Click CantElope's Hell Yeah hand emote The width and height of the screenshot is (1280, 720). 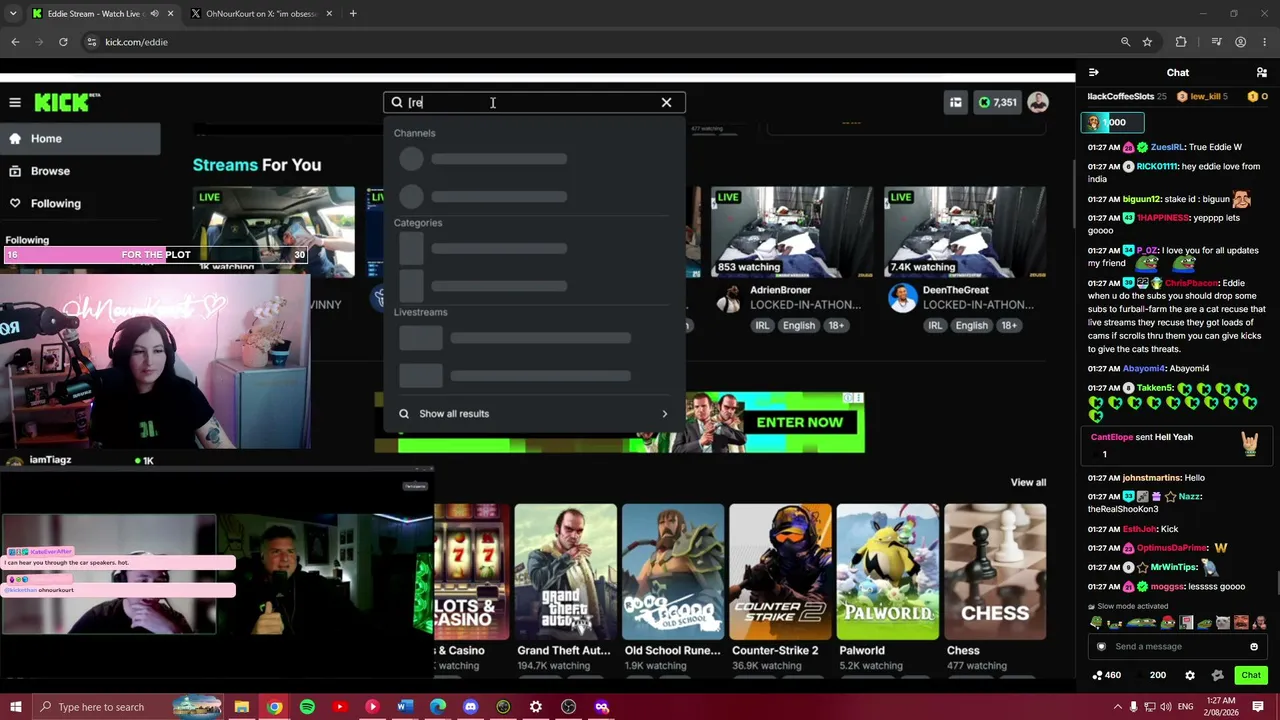1250,444
